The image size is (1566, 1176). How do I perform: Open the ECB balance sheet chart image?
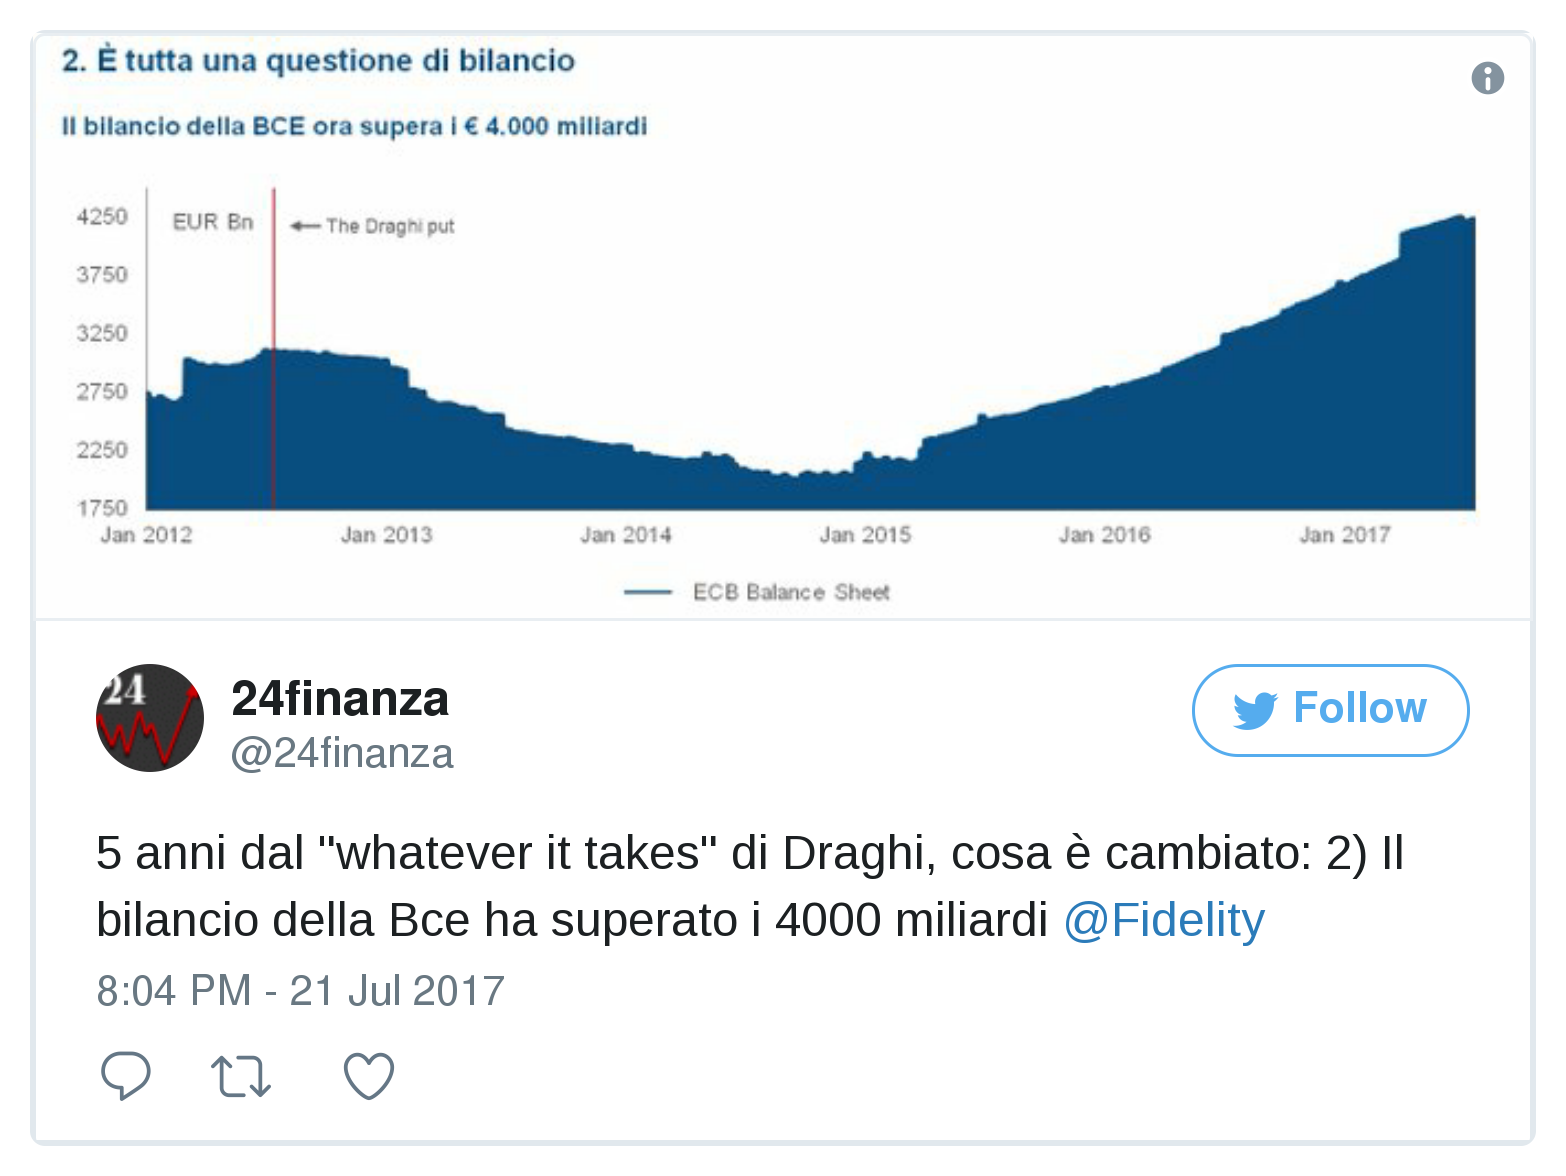[782, 327]
